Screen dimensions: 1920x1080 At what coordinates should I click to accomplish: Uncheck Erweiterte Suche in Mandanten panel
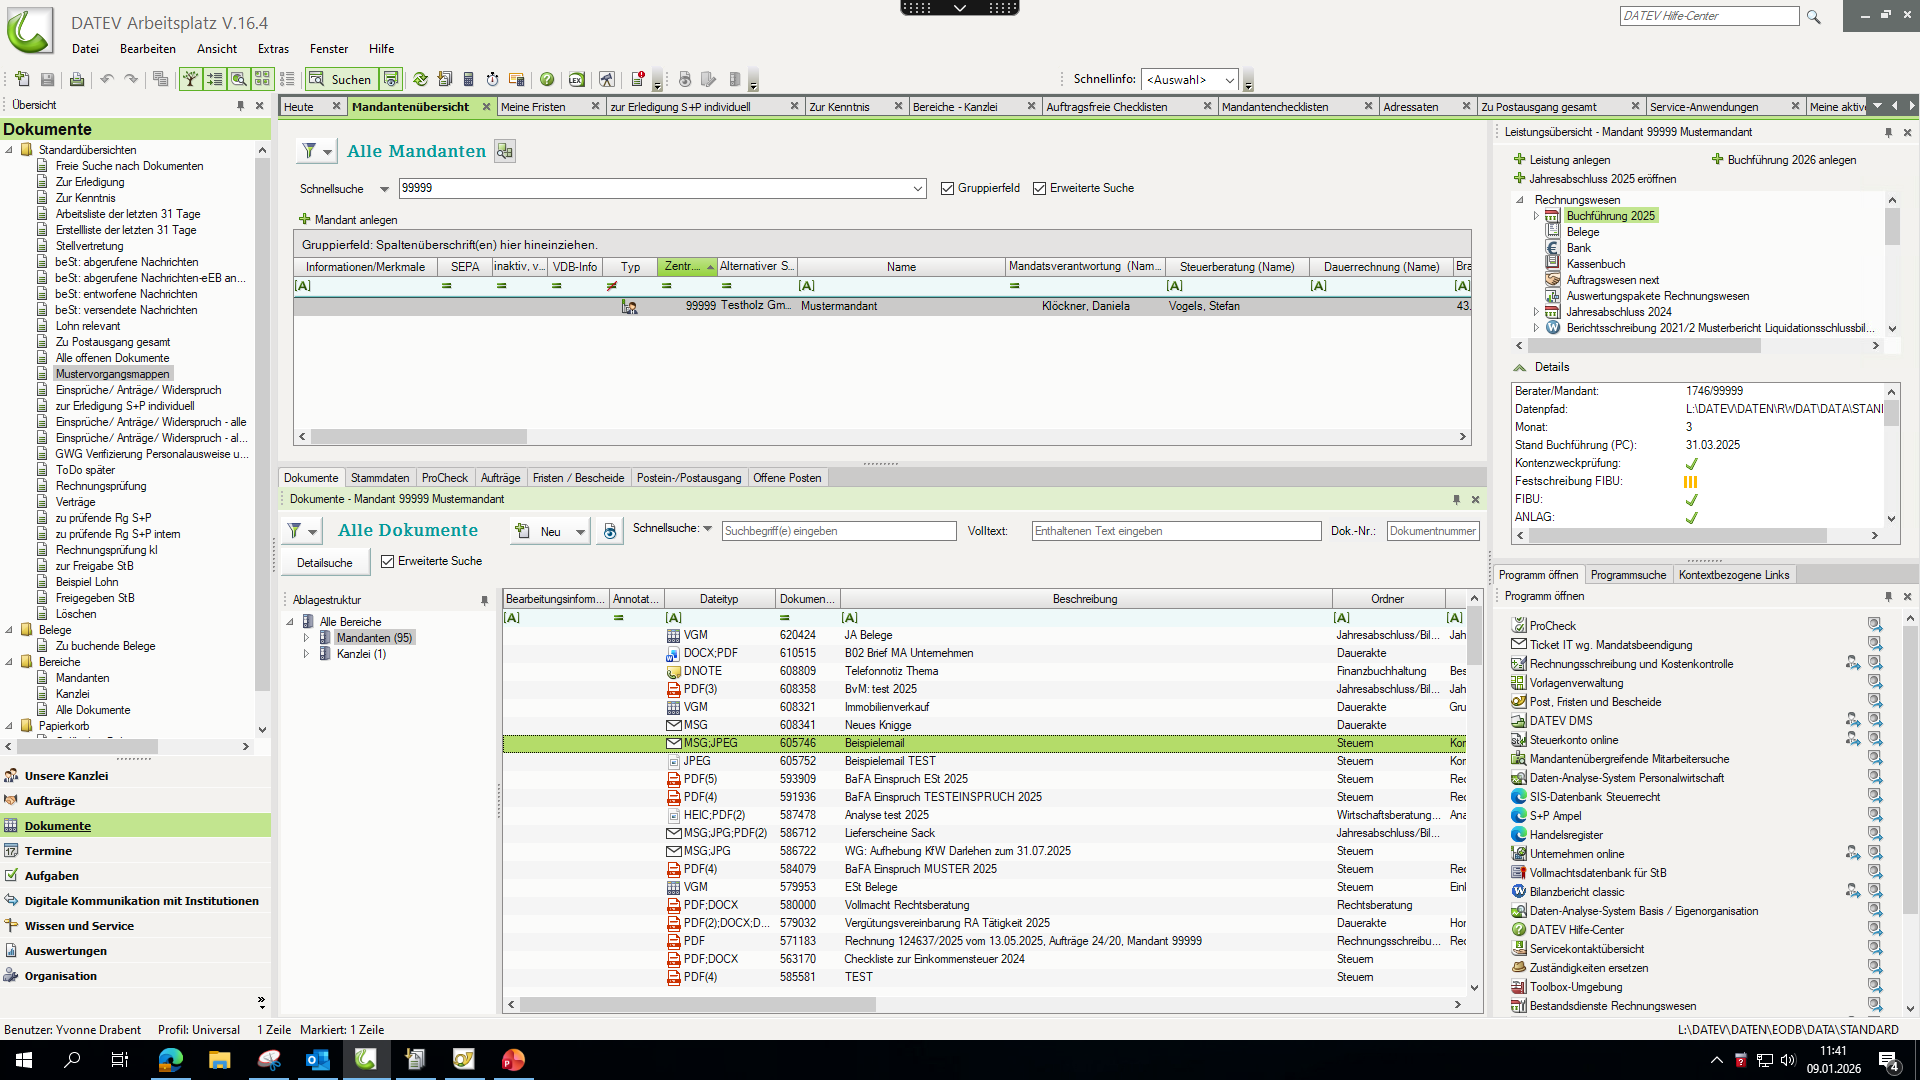point(1039,188)
